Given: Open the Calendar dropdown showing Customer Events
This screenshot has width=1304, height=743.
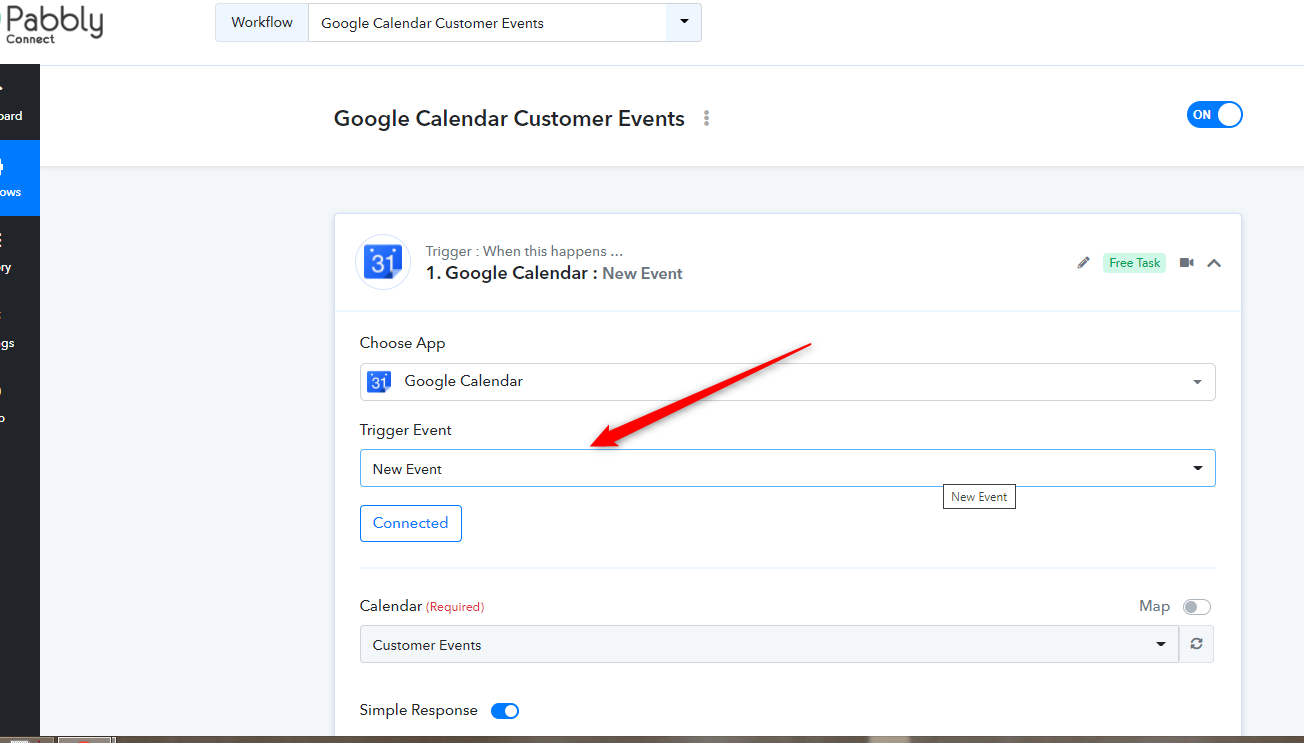Looking at the screenshot, I should (769, 644).
